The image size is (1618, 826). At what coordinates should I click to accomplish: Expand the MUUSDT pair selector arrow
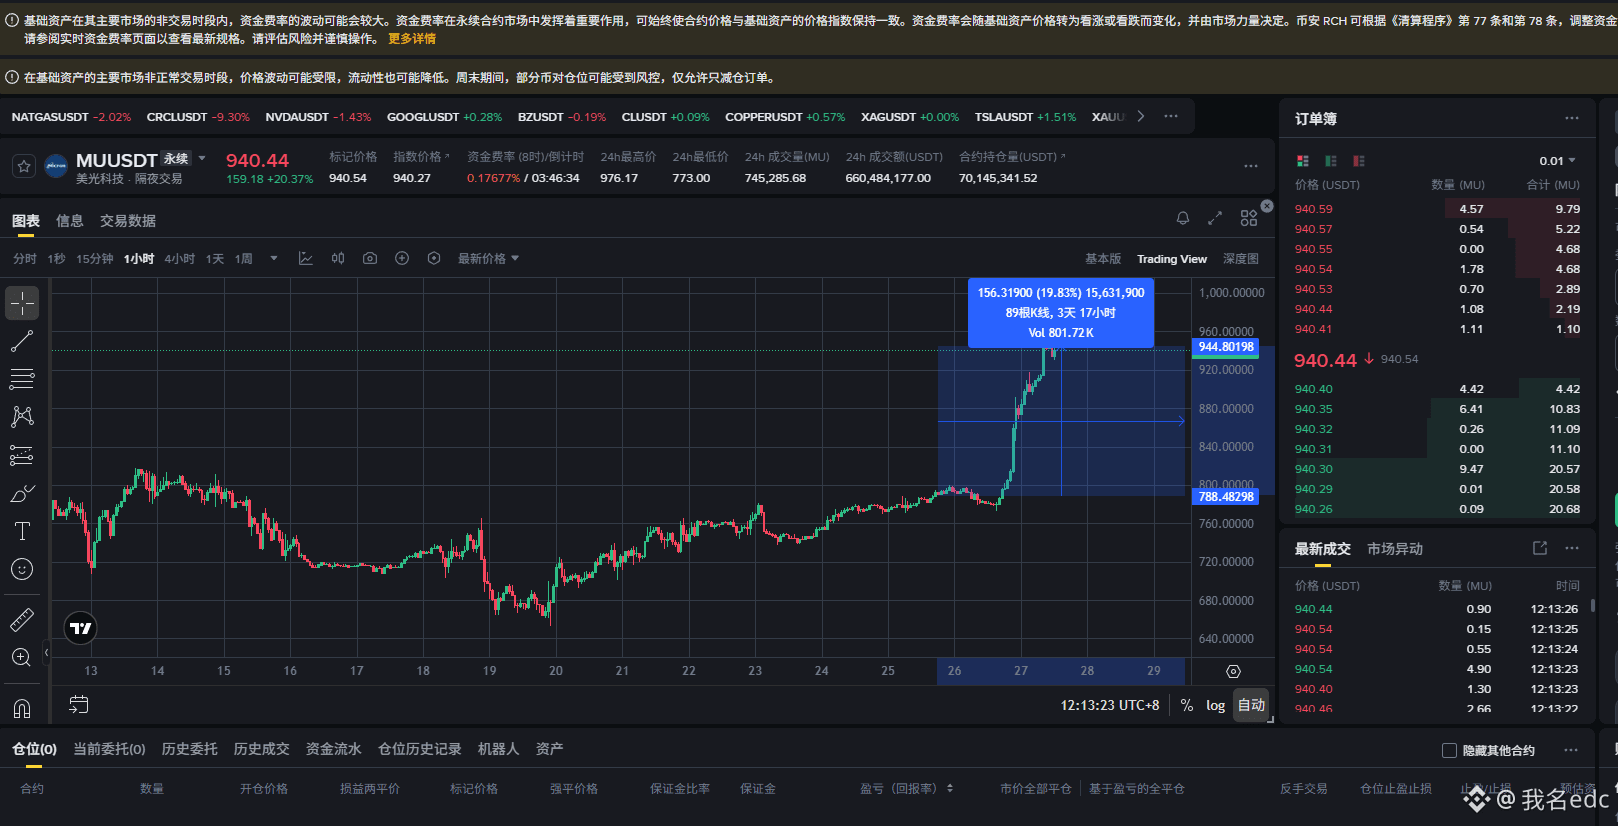click(202, 158)
